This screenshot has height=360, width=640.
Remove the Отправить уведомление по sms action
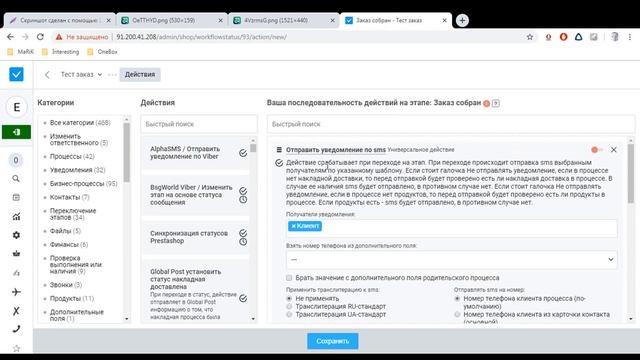click(613, 150)
